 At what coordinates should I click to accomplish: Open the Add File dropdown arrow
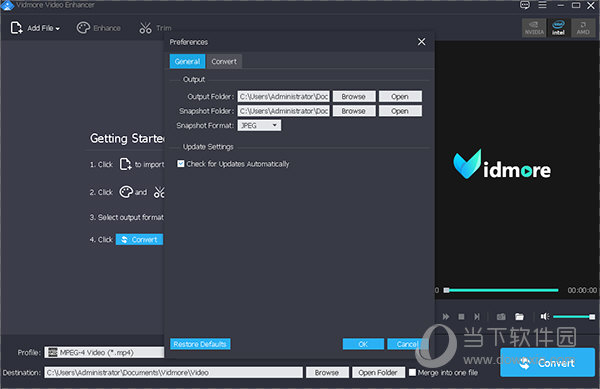pyautogui.click(x=57, y=29)
